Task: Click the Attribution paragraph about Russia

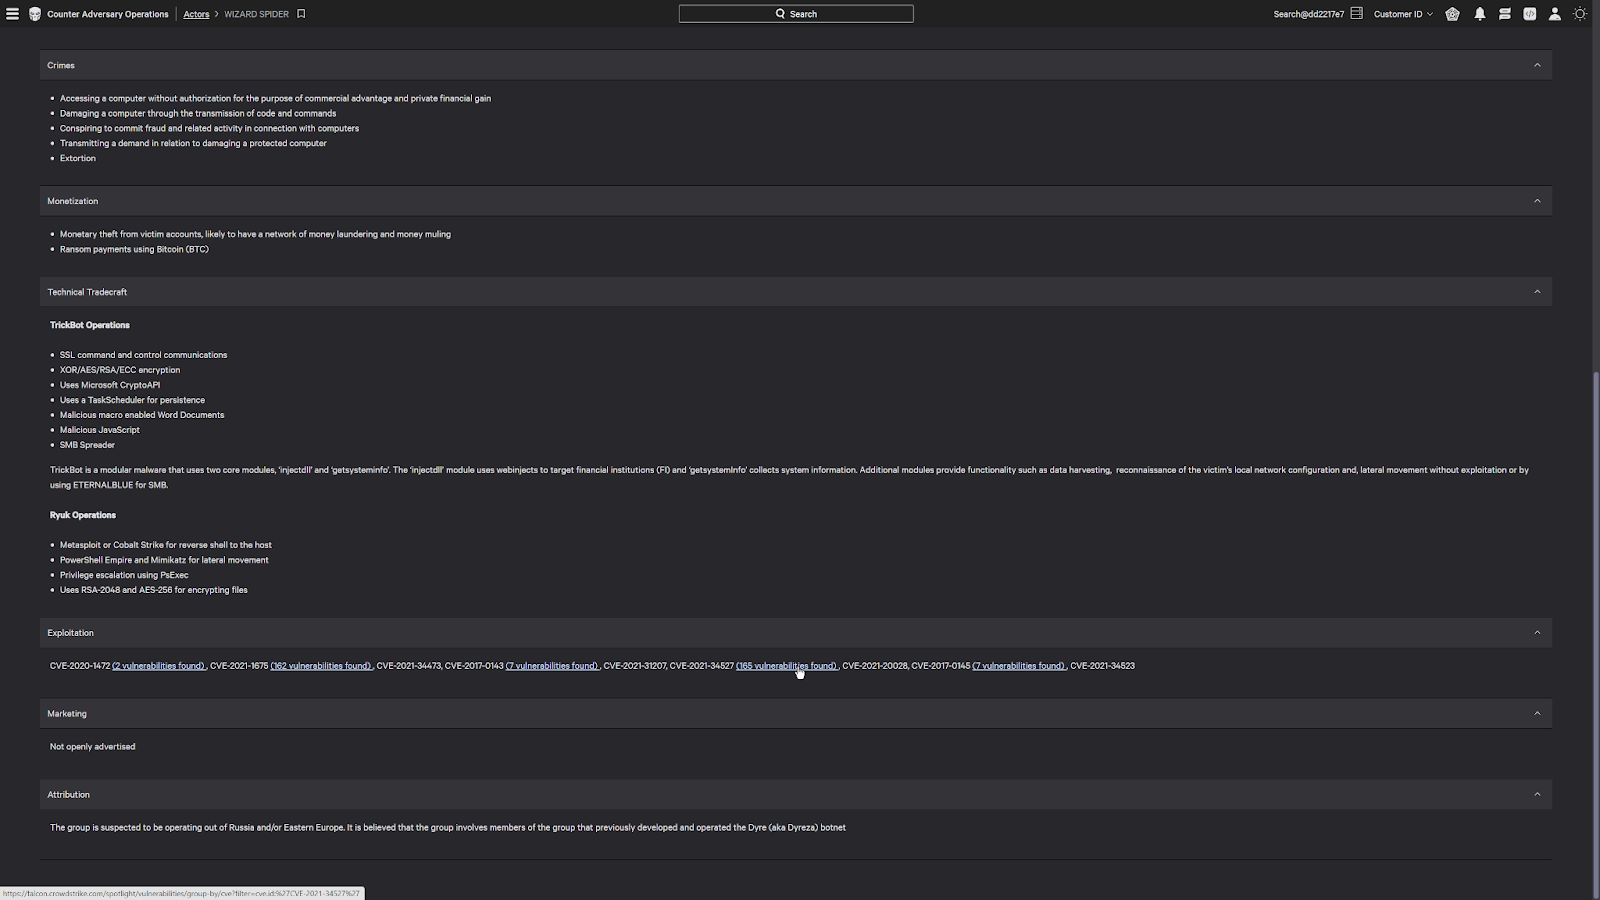Action: coord(448,828)
